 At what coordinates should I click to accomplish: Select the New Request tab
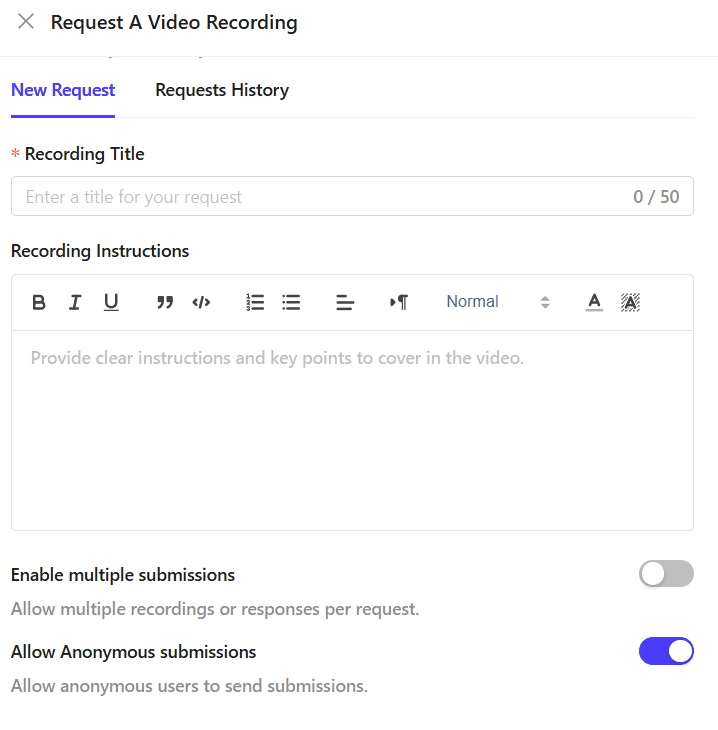coord(63,90)
